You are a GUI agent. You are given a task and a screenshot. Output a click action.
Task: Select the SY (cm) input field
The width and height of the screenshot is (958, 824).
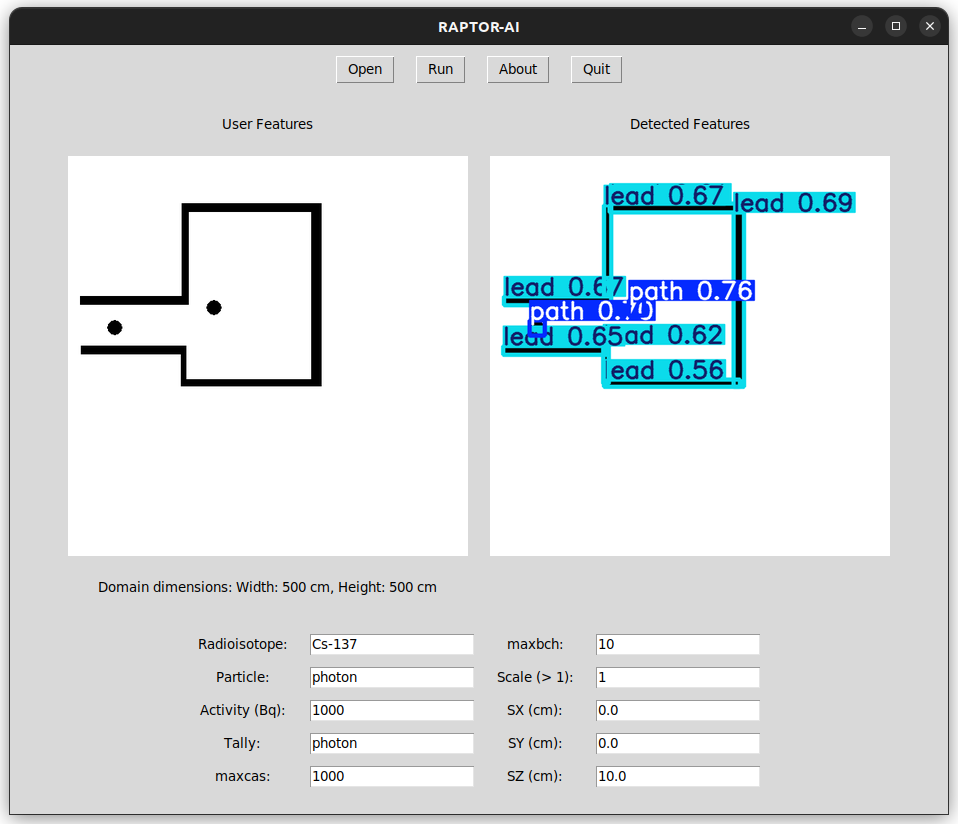(x=677, y=744)
